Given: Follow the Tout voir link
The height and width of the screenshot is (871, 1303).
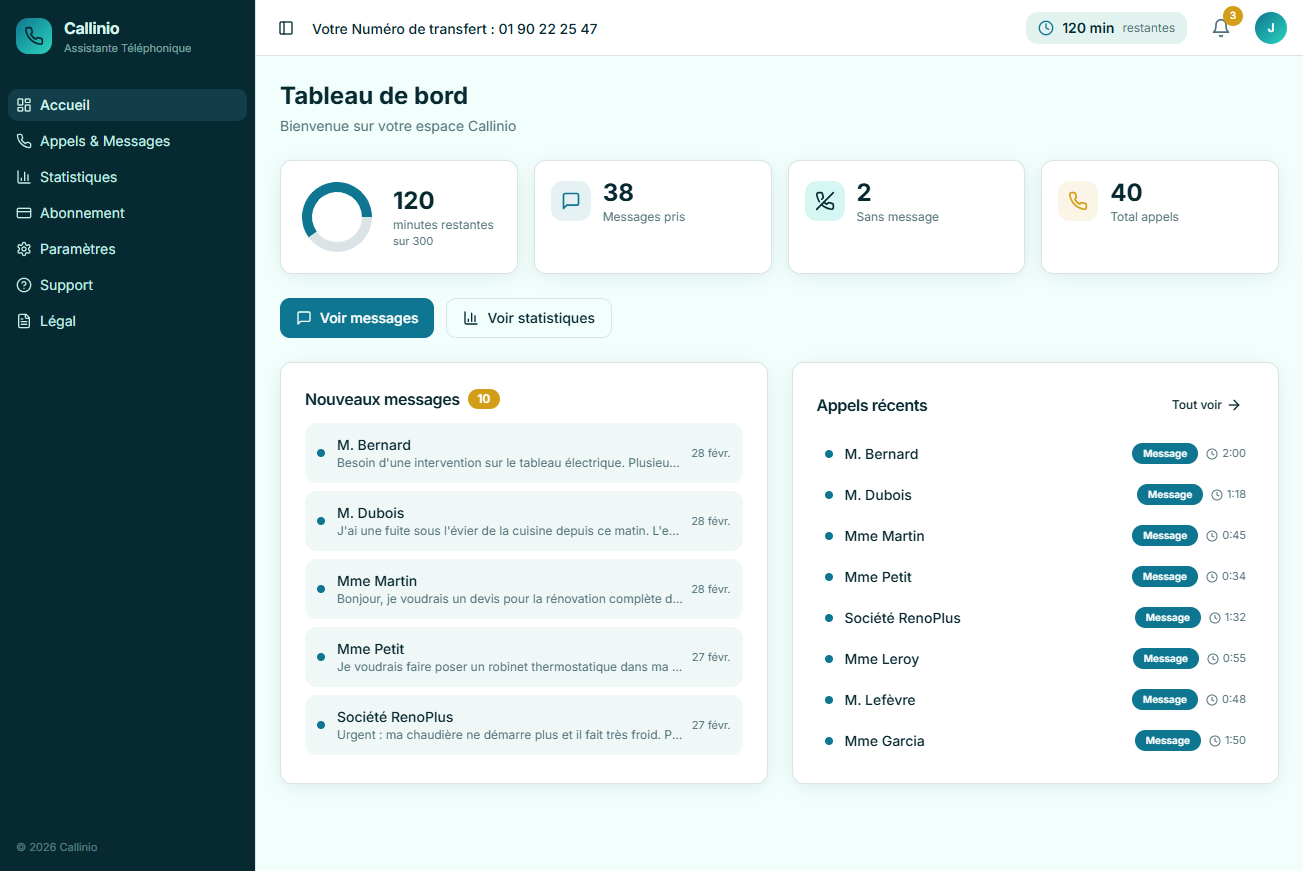Looking at the screenshot, I should [1206, 405].
